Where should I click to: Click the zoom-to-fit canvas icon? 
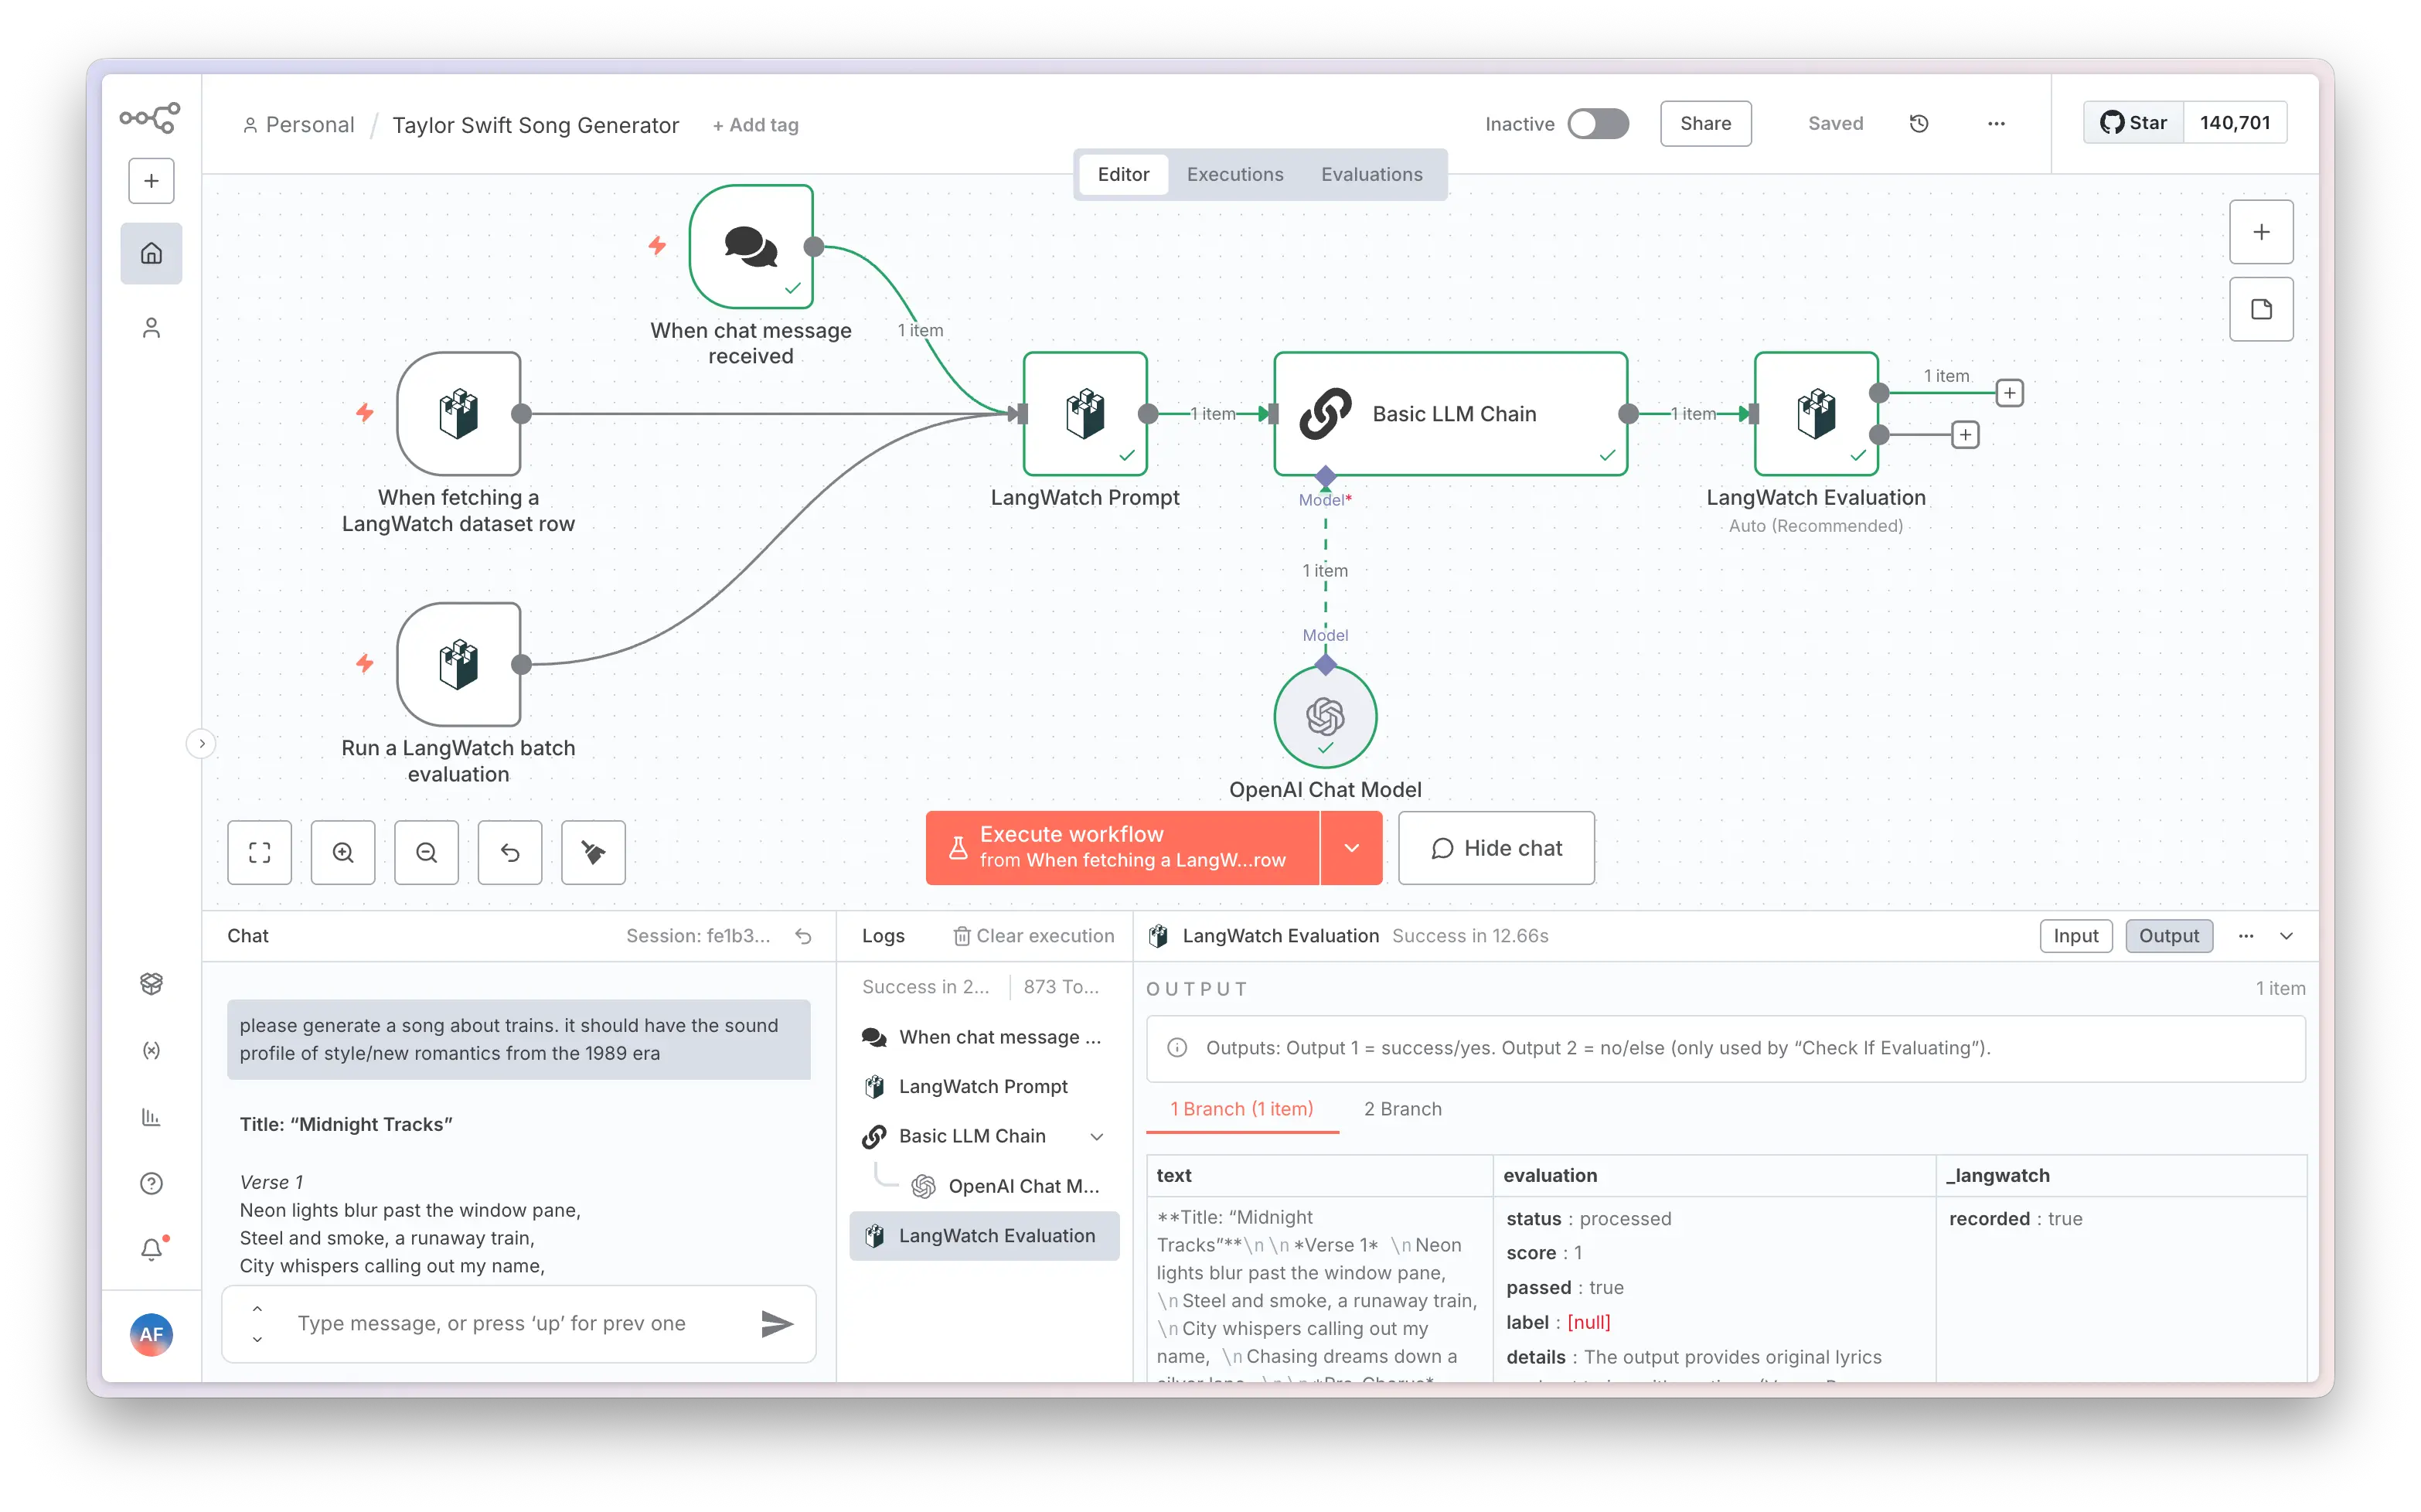pos(259,852)
